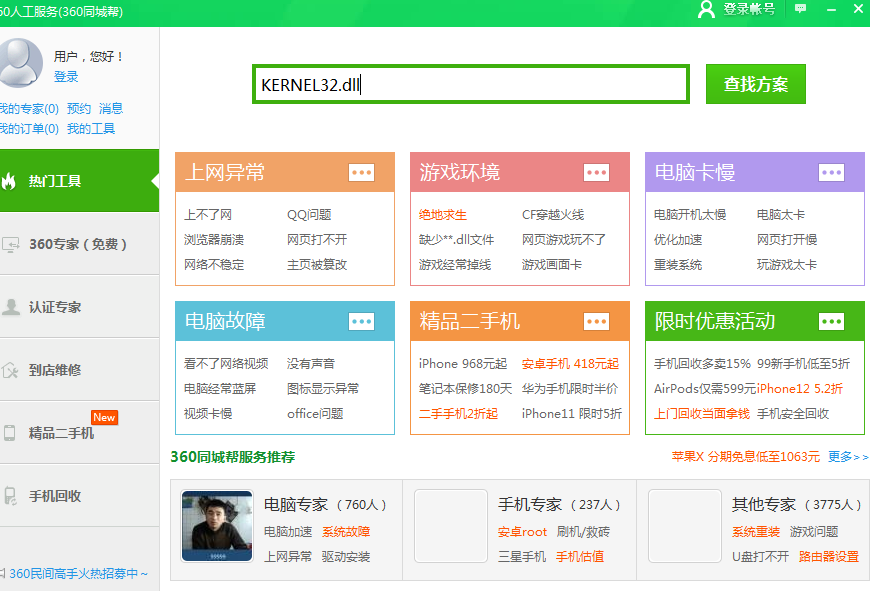This screenshot has height=591, width=870.
Task: Click the person icon beside 认证专家
Action: click(11, 307)
